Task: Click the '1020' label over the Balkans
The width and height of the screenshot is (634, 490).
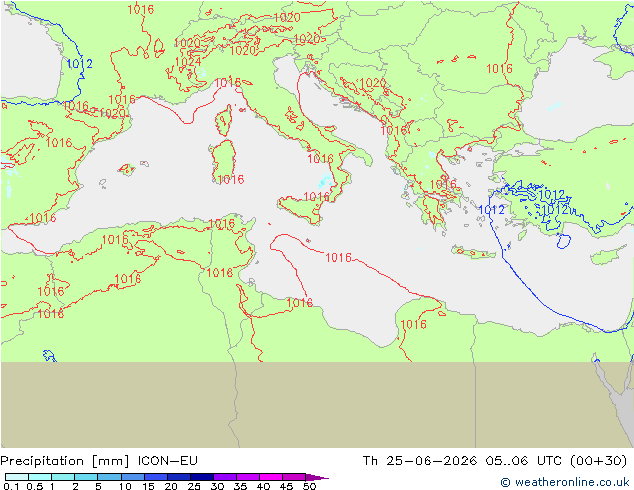Action: [372, 83]
